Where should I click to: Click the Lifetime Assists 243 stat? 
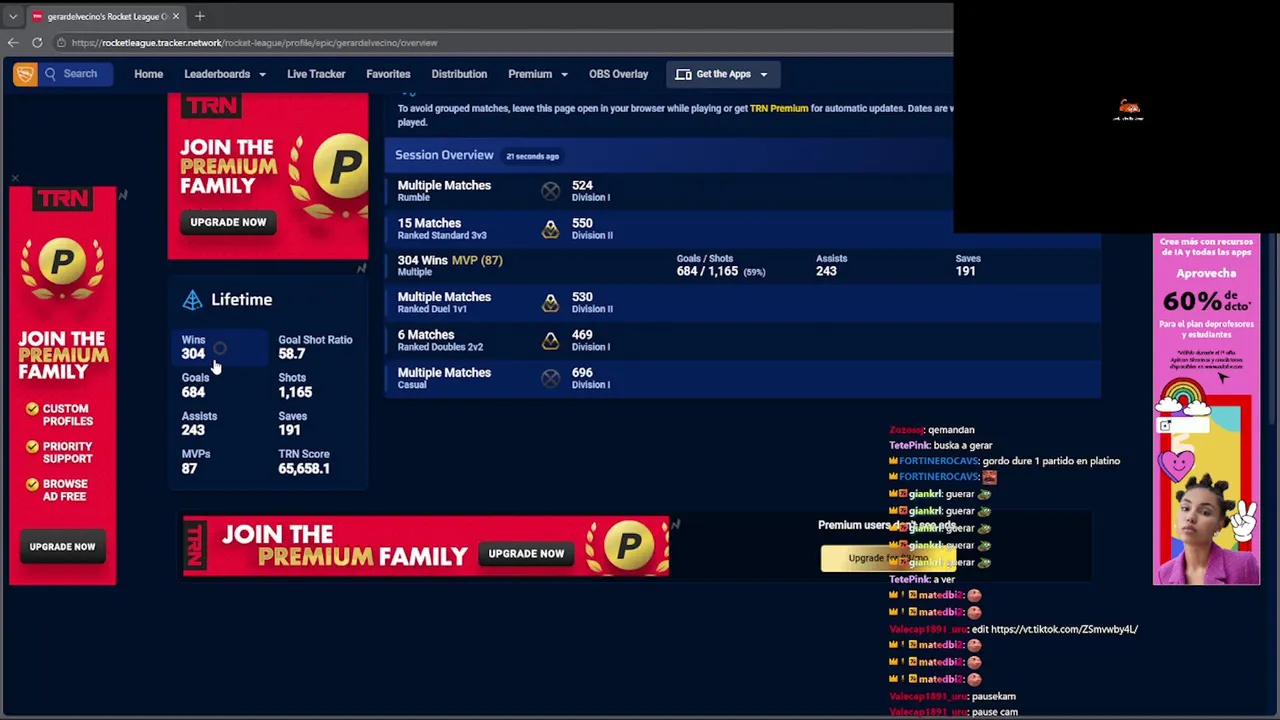tap(199, 423)
